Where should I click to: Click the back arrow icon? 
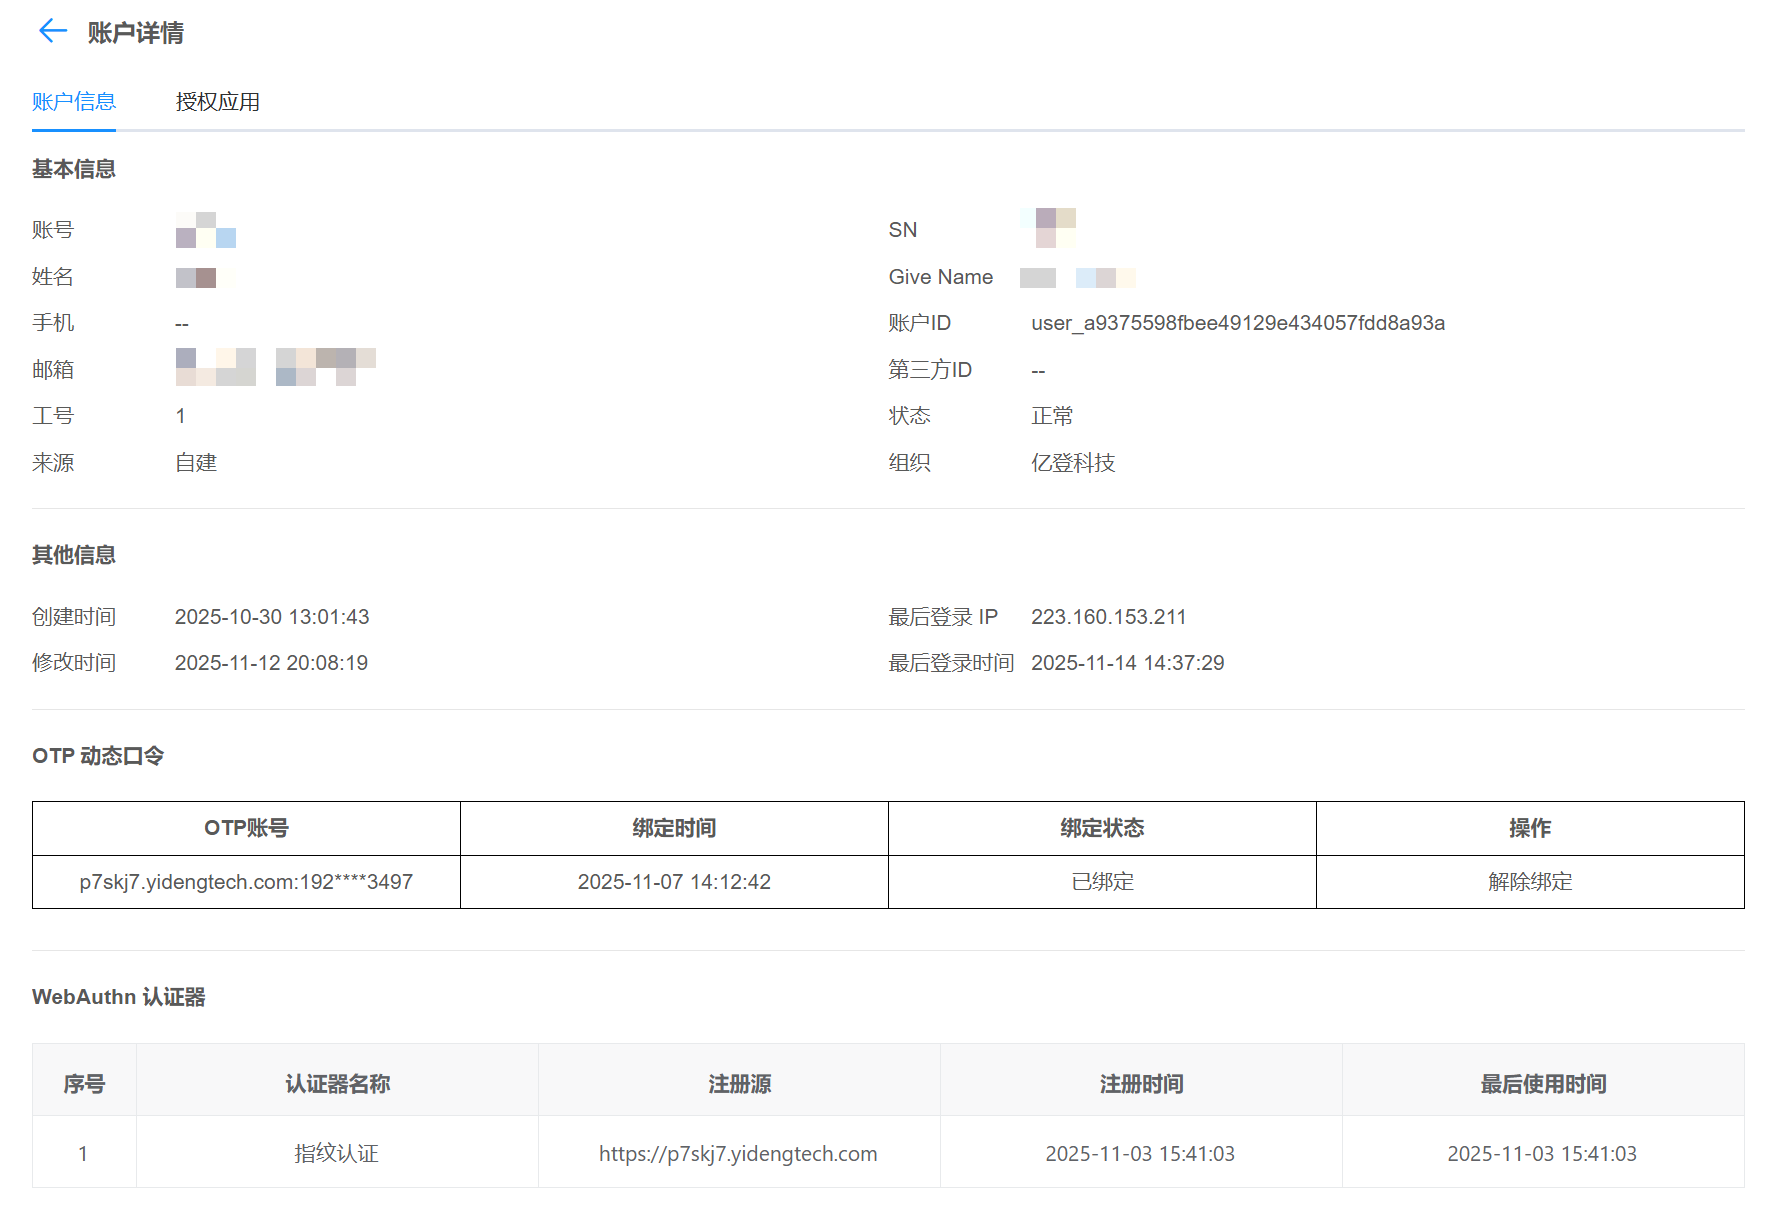pyautogui.click(x=52, y=32)
